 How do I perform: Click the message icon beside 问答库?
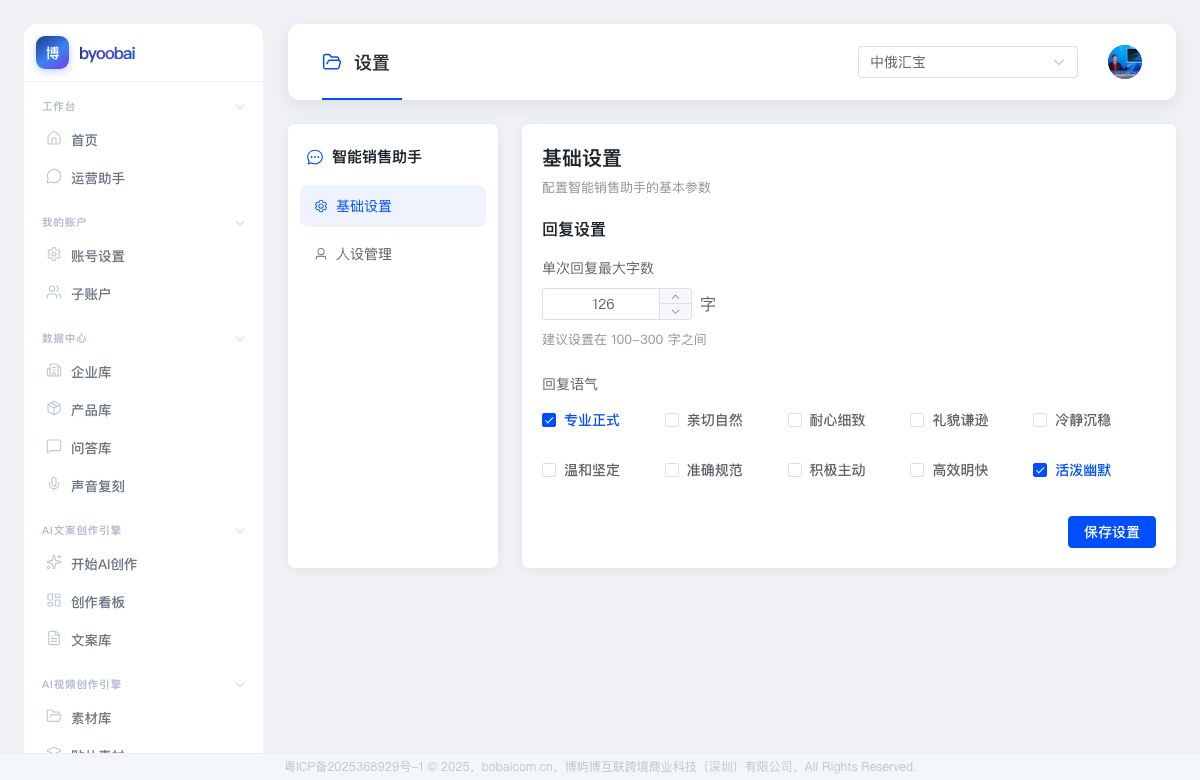[x=54, y=447]
